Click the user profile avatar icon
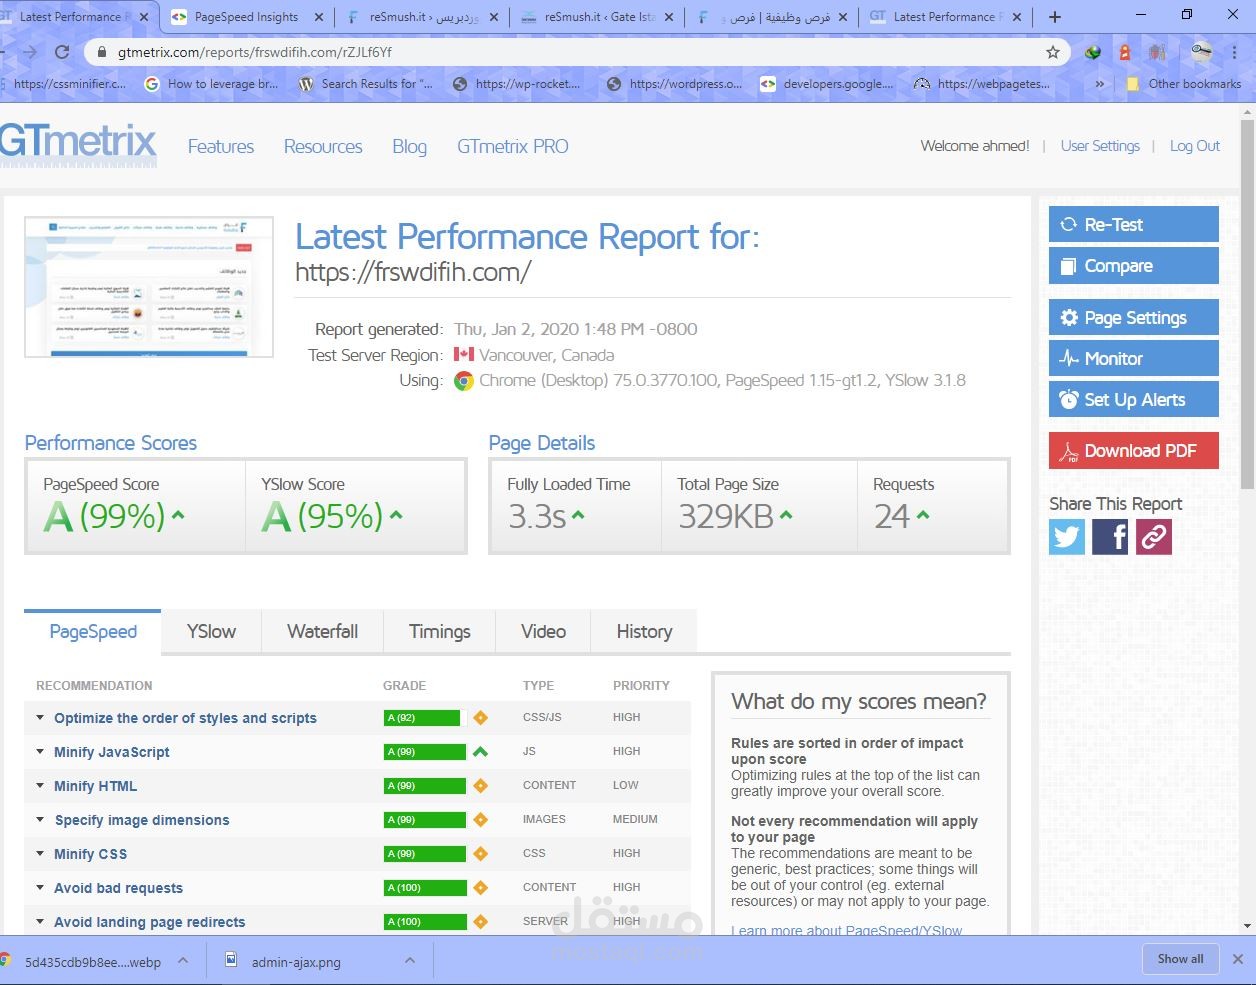1256x985 pixels. tap(1202, 52)
